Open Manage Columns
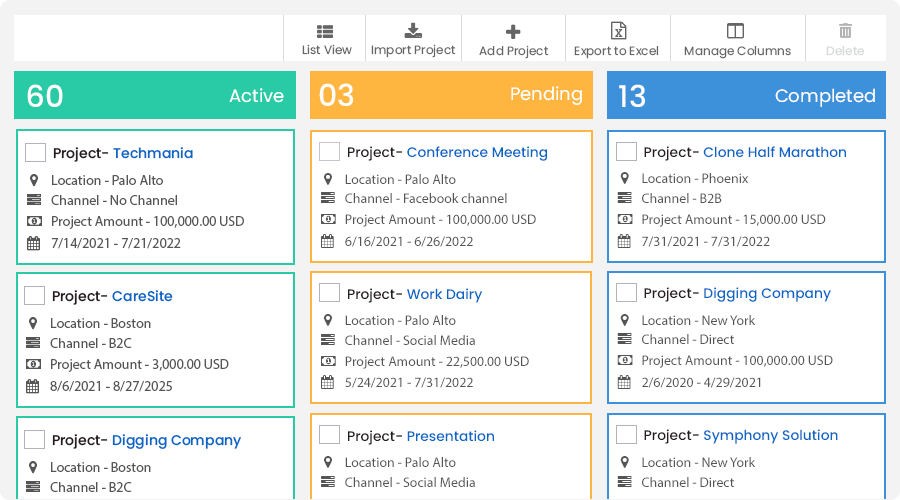The image size is (900, 500). (x=736, y=32)
